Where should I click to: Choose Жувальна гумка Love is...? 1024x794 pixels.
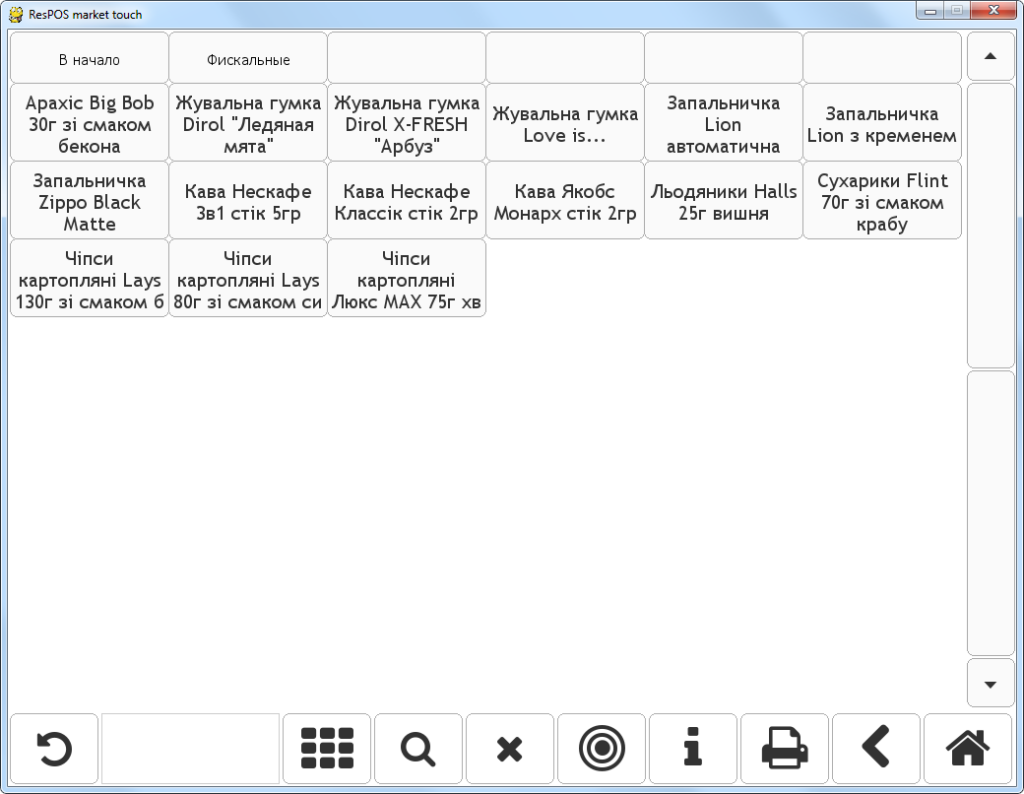pyautogui.click(x=565, y=123)
